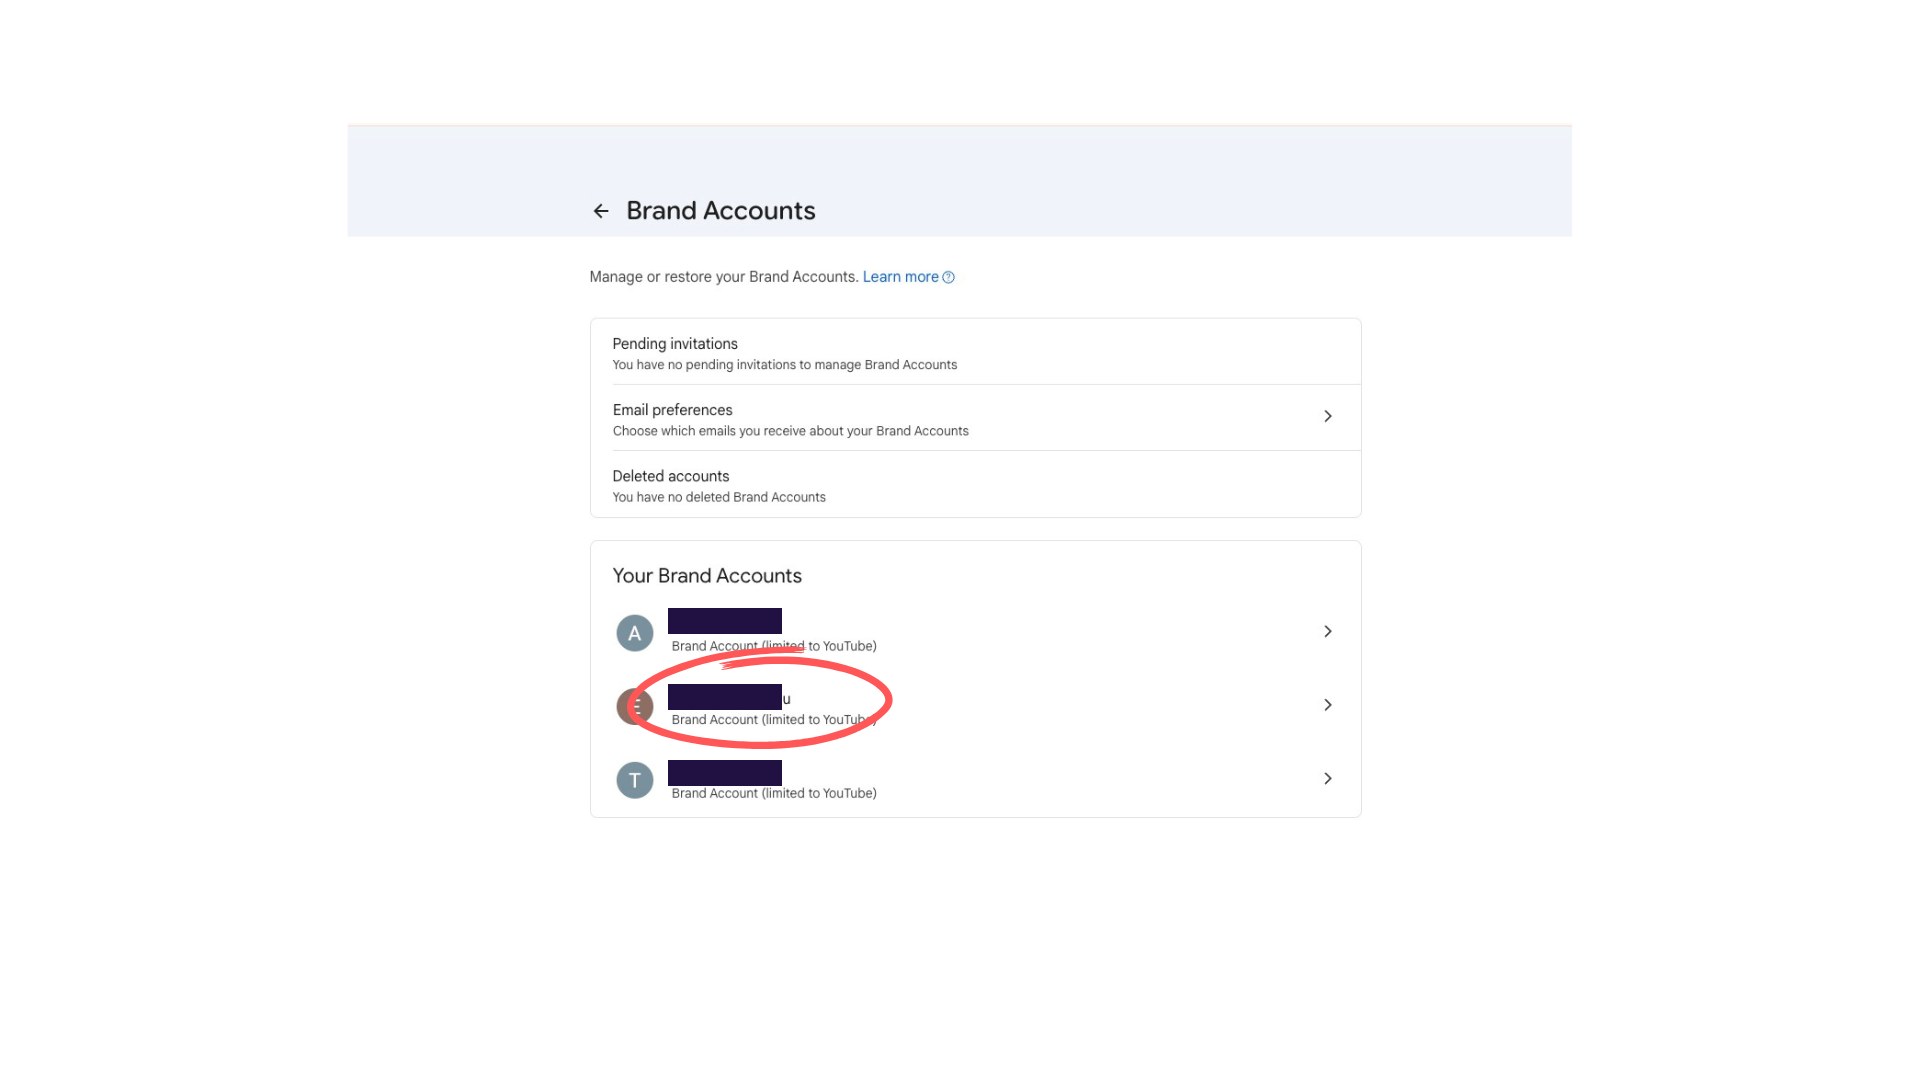Click the Your Brand Accounts heading
The image size is (1920, 1080).
click(x=707, y=575)
